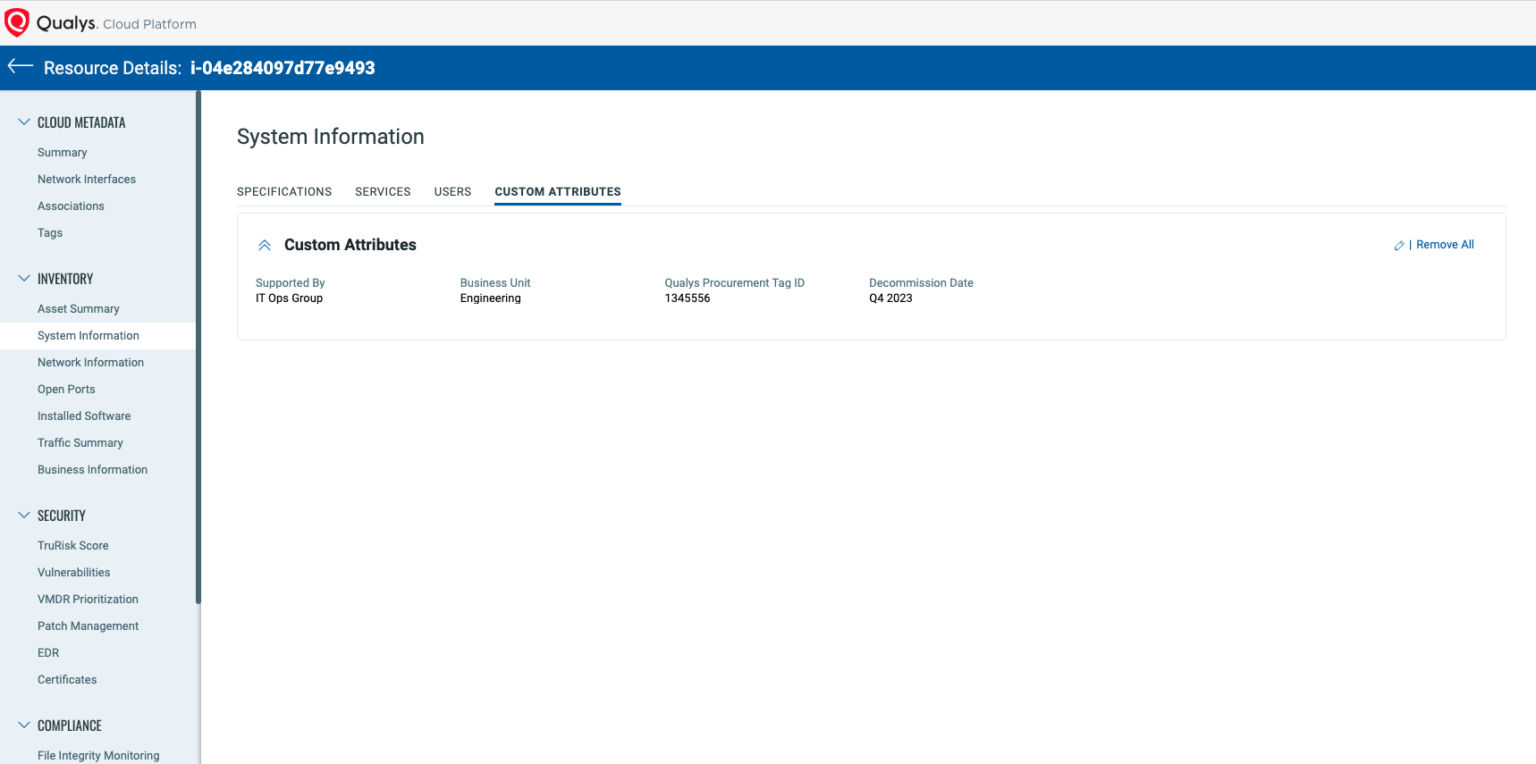
Task: Switch to the SERVICES tab
Action: point(382,191)
